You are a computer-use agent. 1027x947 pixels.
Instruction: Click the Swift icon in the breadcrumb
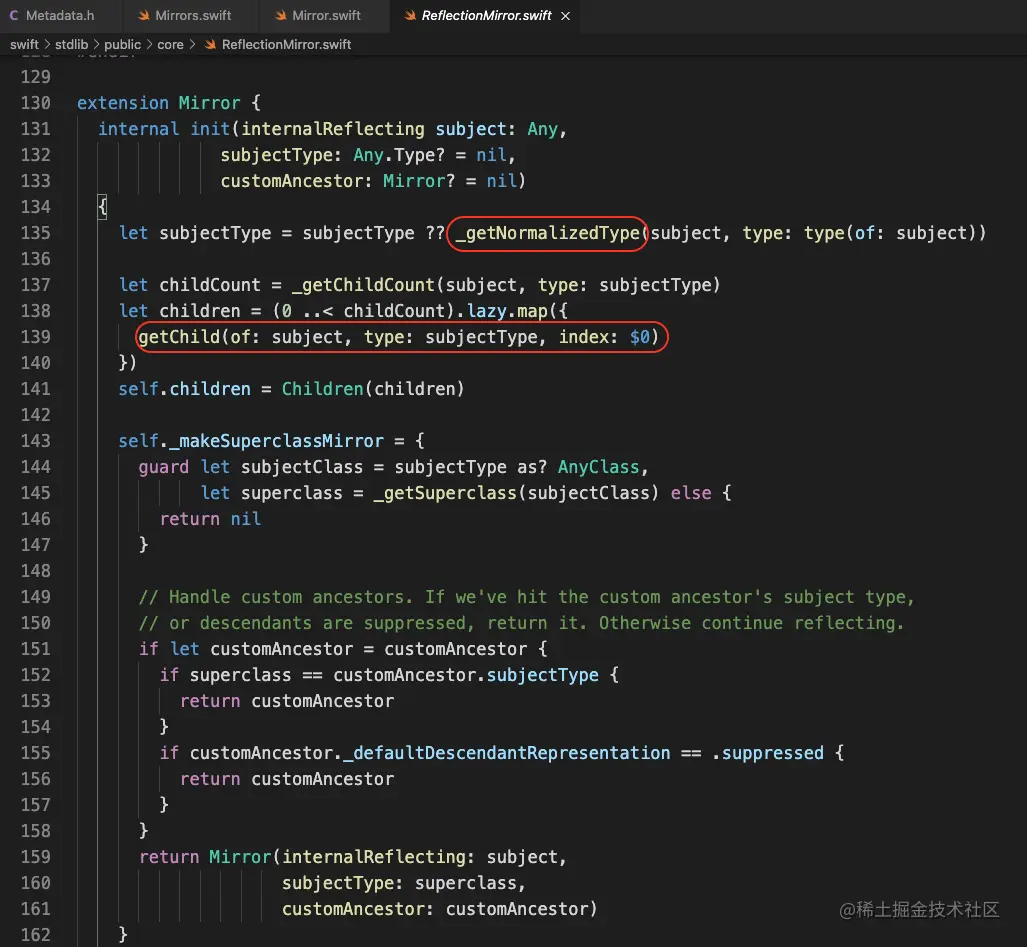[x=210, y=45]
